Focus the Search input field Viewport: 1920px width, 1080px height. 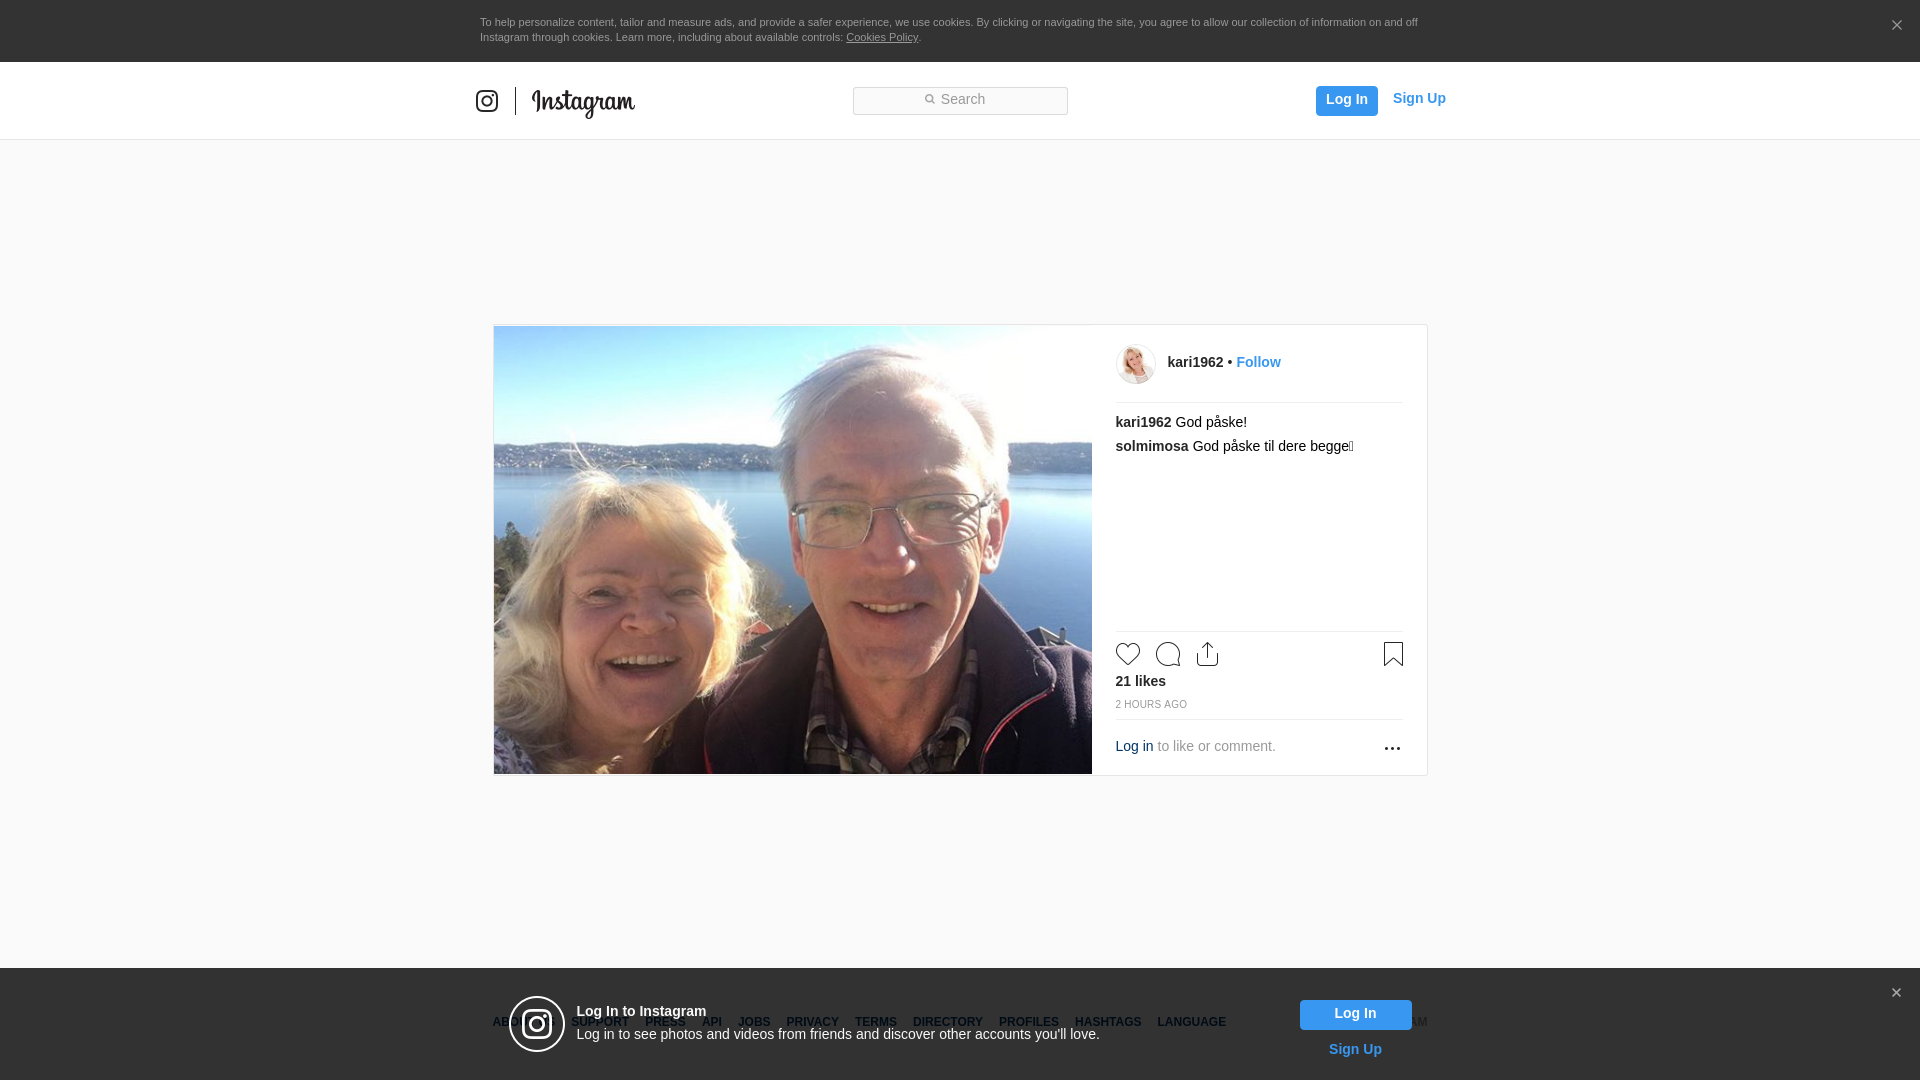[960, 101]
